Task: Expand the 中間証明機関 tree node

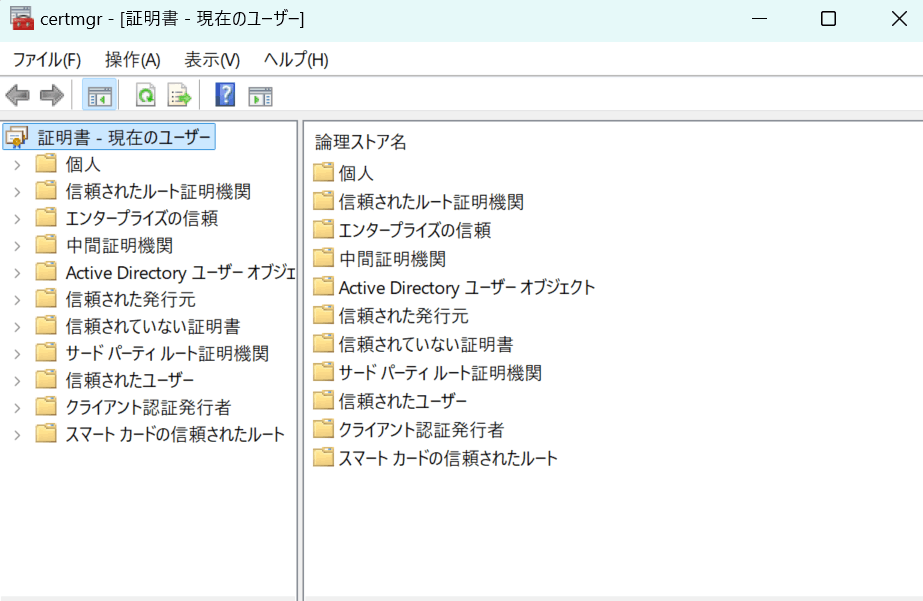Action: [x=17, y=246]
